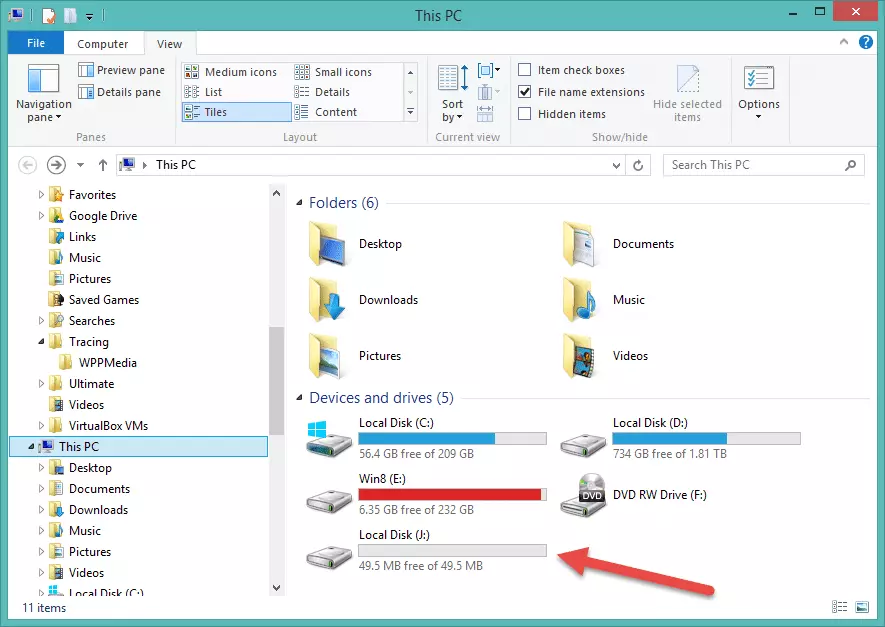
Task: Click the Up arrow navigation button
Action: [102, 165]
